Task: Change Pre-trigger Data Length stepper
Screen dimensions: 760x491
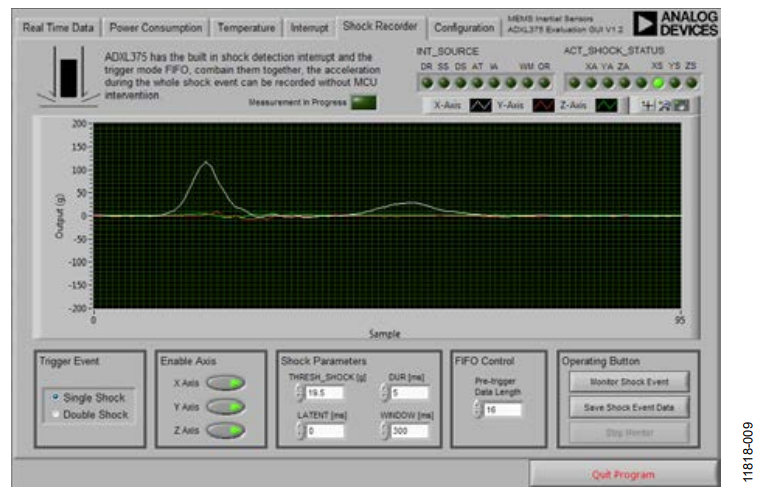Action: (x=478, y=410)
